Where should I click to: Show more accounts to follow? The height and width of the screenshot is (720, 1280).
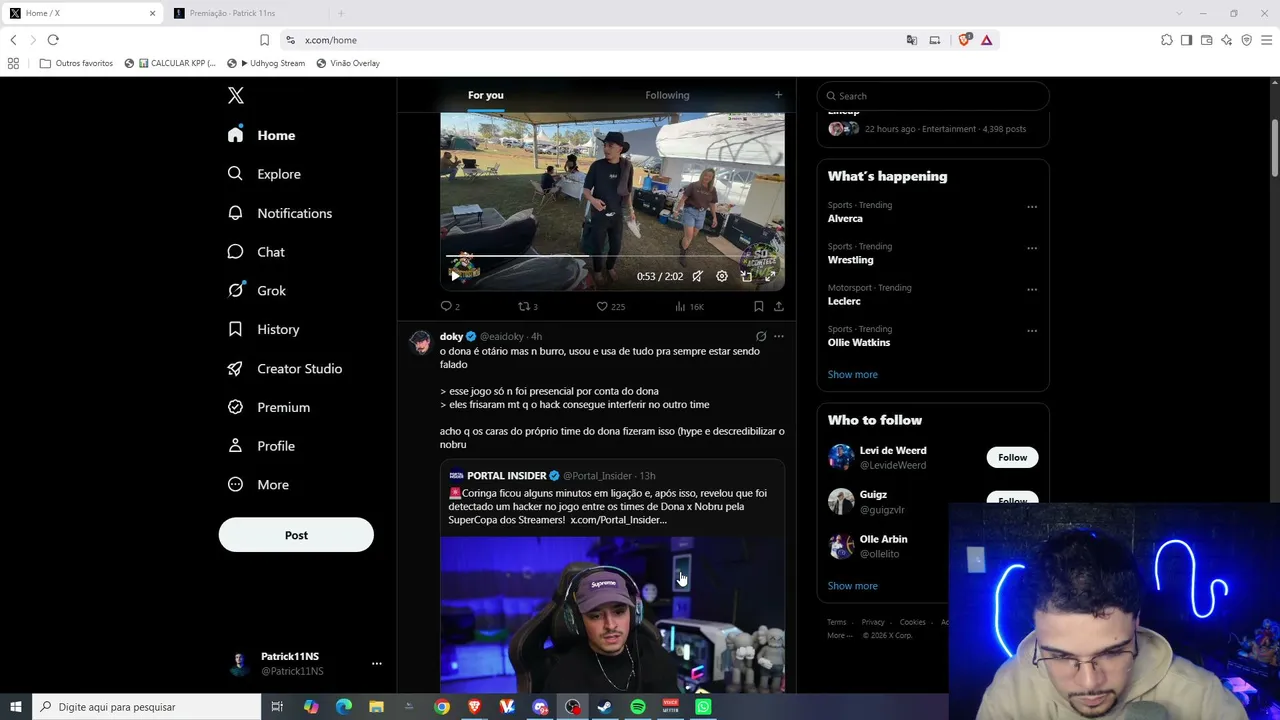pyautogui.click(x=853, y=586)
